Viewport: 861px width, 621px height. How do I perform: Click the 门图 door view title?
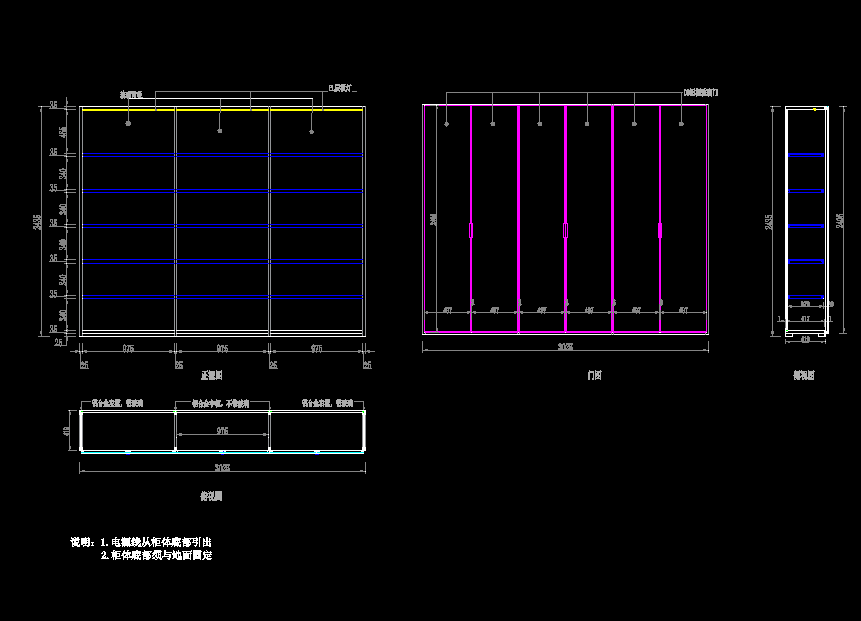pos(594,375)
